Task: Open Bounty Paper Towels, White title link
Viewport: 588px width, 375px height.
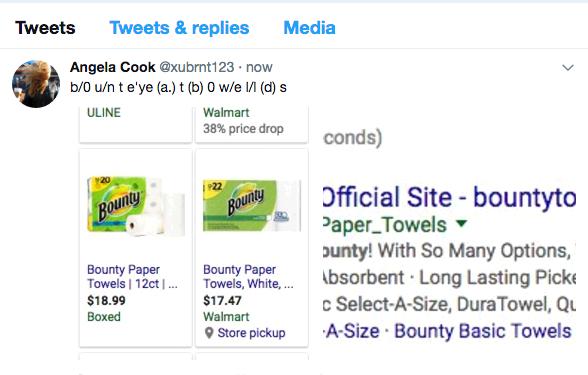Action: pos(248,276)
